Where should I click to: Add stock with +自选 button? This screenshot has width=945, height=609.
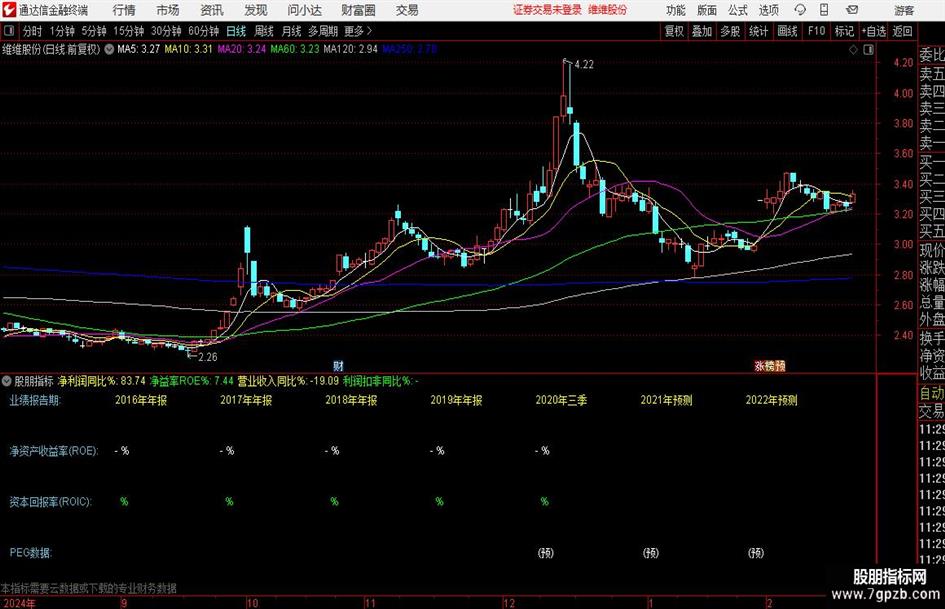pyautogui.click(x=874, y=31)
